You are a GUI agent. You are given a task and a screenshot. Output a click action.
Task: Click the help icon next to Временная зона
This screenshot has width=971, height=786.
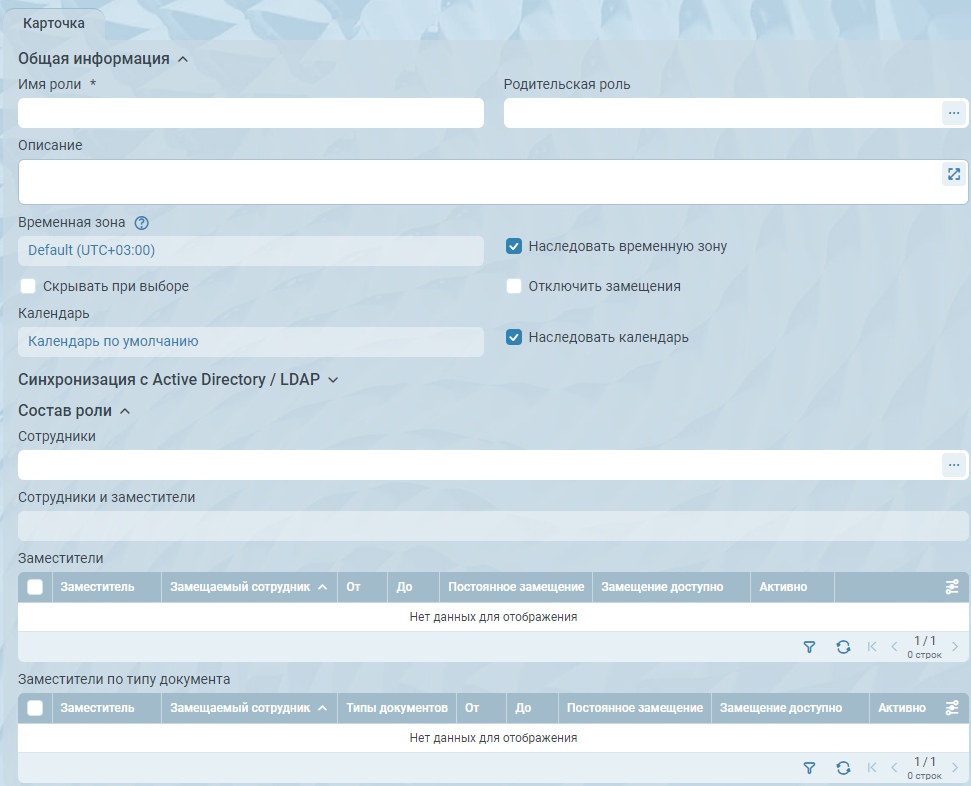pos(141,223)
